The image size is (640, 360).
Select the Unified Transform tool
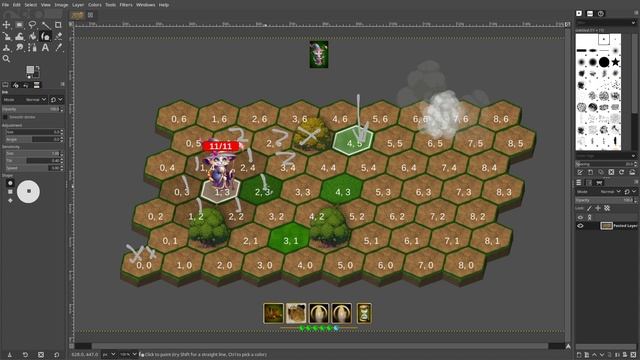6,36
